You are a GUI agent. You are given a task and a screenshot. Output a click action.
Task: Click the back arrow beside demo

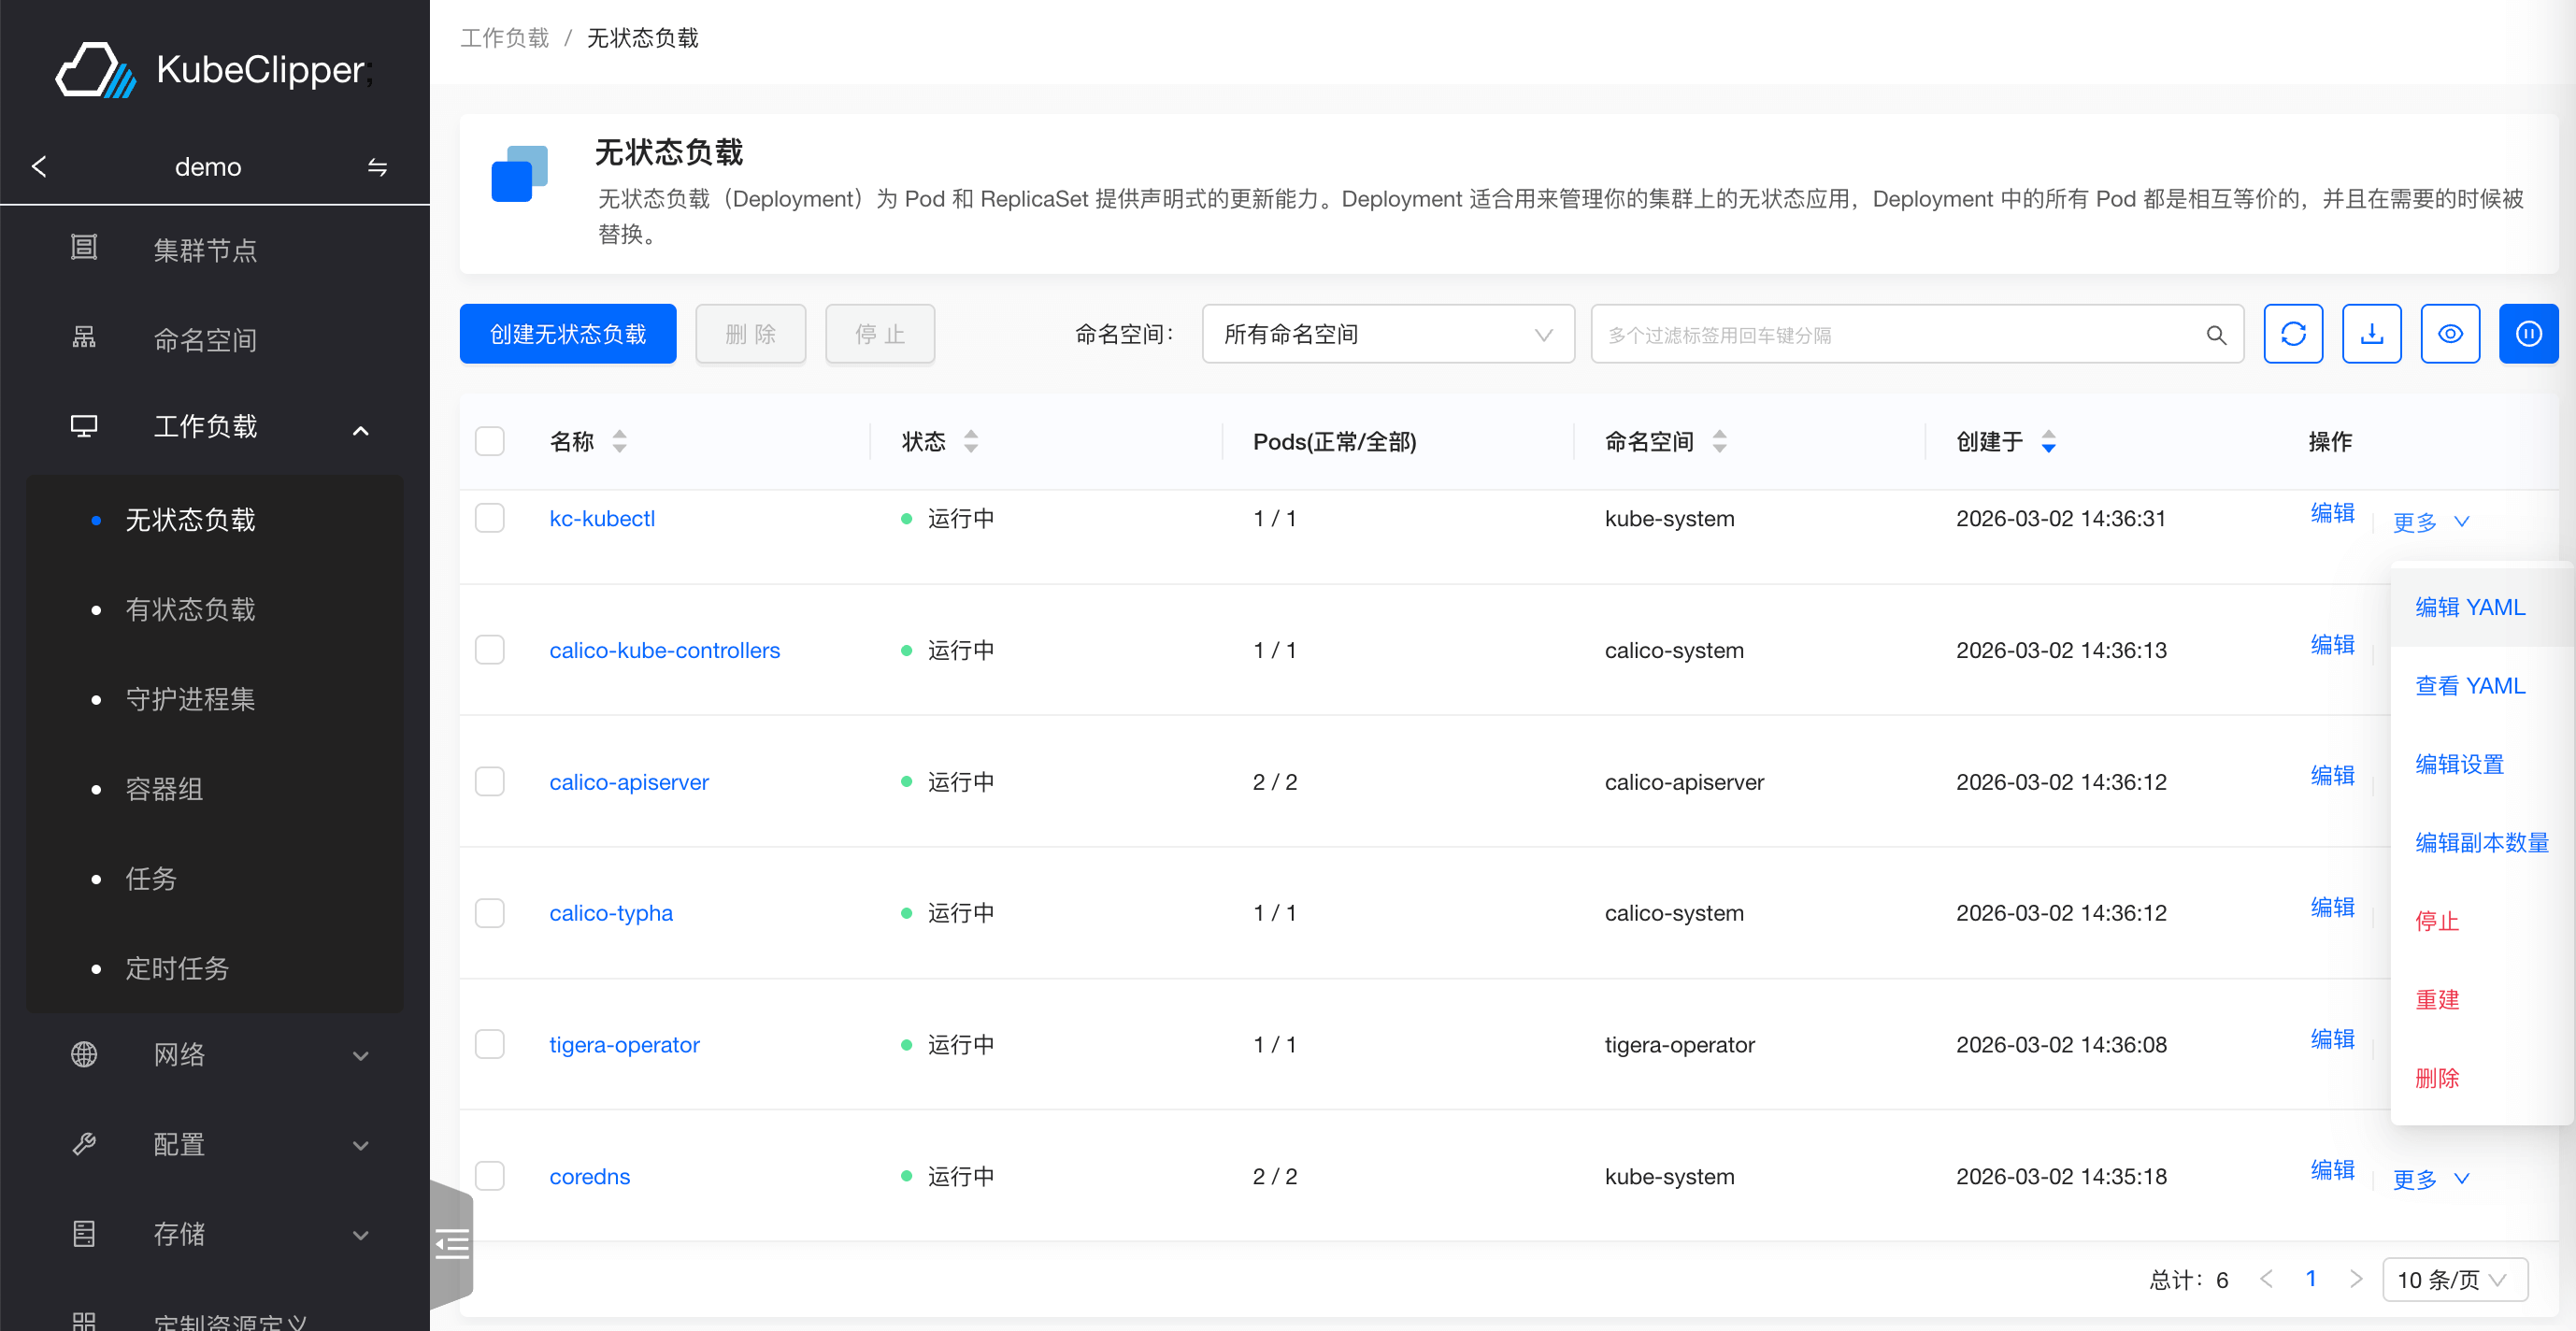40,167
